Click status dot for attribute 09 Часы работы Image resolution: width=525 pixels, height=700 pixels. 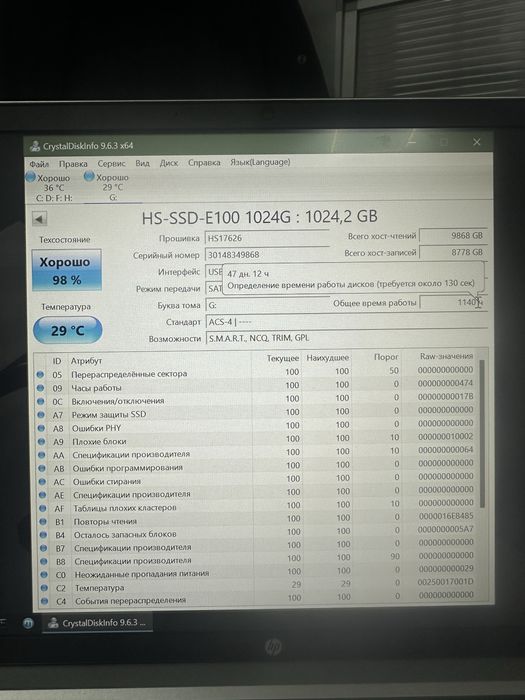pyautogui.click(x=40, y=388)
